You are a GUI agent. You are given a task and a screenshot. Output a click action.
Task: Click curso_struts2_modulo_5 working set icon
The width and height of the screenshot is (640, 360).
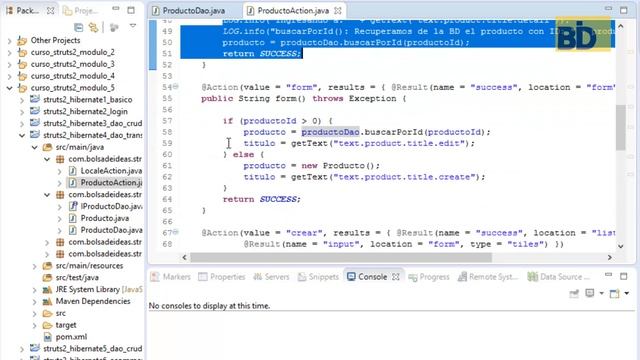coord(22,88)
